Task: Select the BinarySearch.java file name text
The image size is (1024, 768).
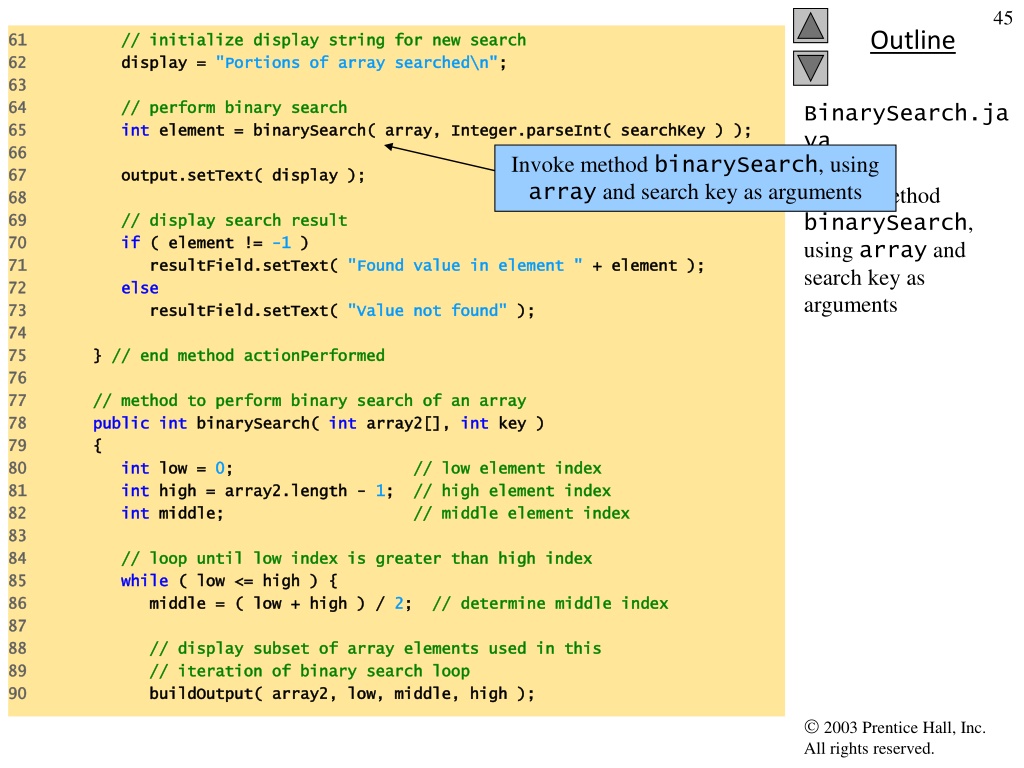Action: (x=906, y=126)
